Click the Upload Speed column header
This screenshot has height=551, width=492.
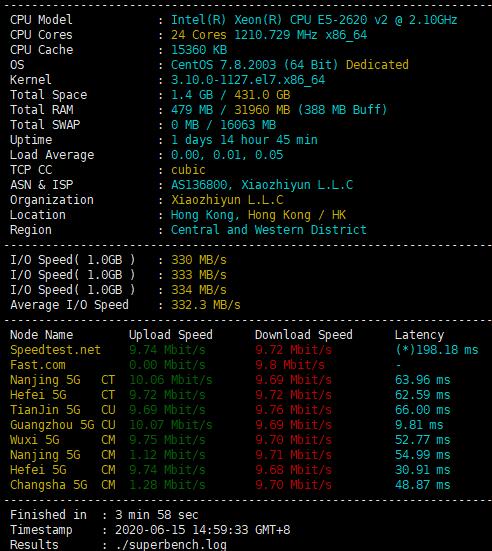click(171, 335)
